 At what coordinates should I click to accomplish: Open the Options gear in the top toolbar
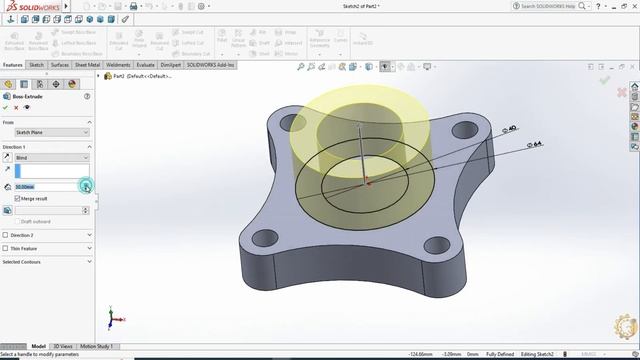[x=201, y=6]
